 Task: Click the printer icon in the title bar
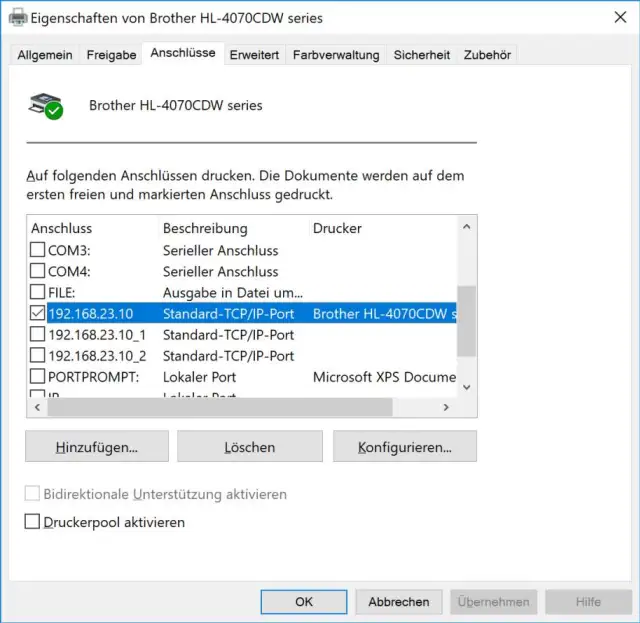tap(18, 18)
